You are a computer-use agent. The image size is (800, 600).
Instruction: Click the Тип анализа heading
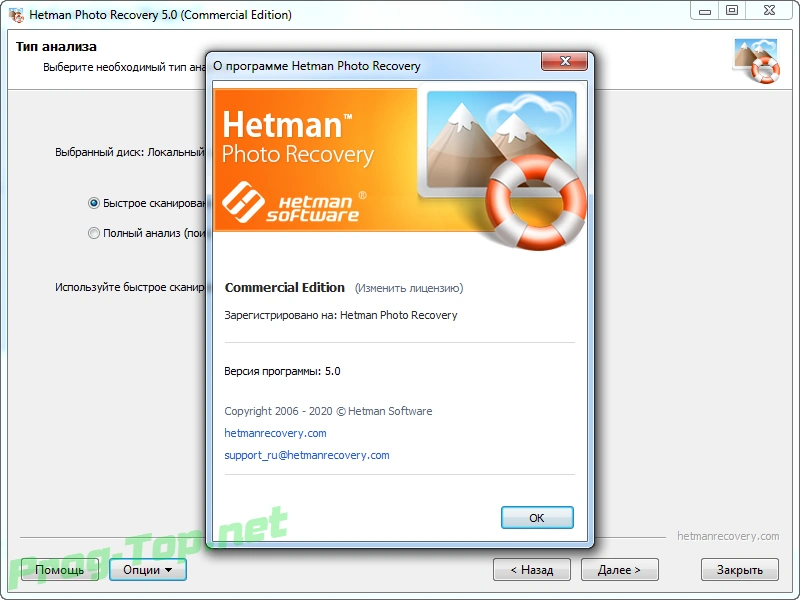click(56, 46)
